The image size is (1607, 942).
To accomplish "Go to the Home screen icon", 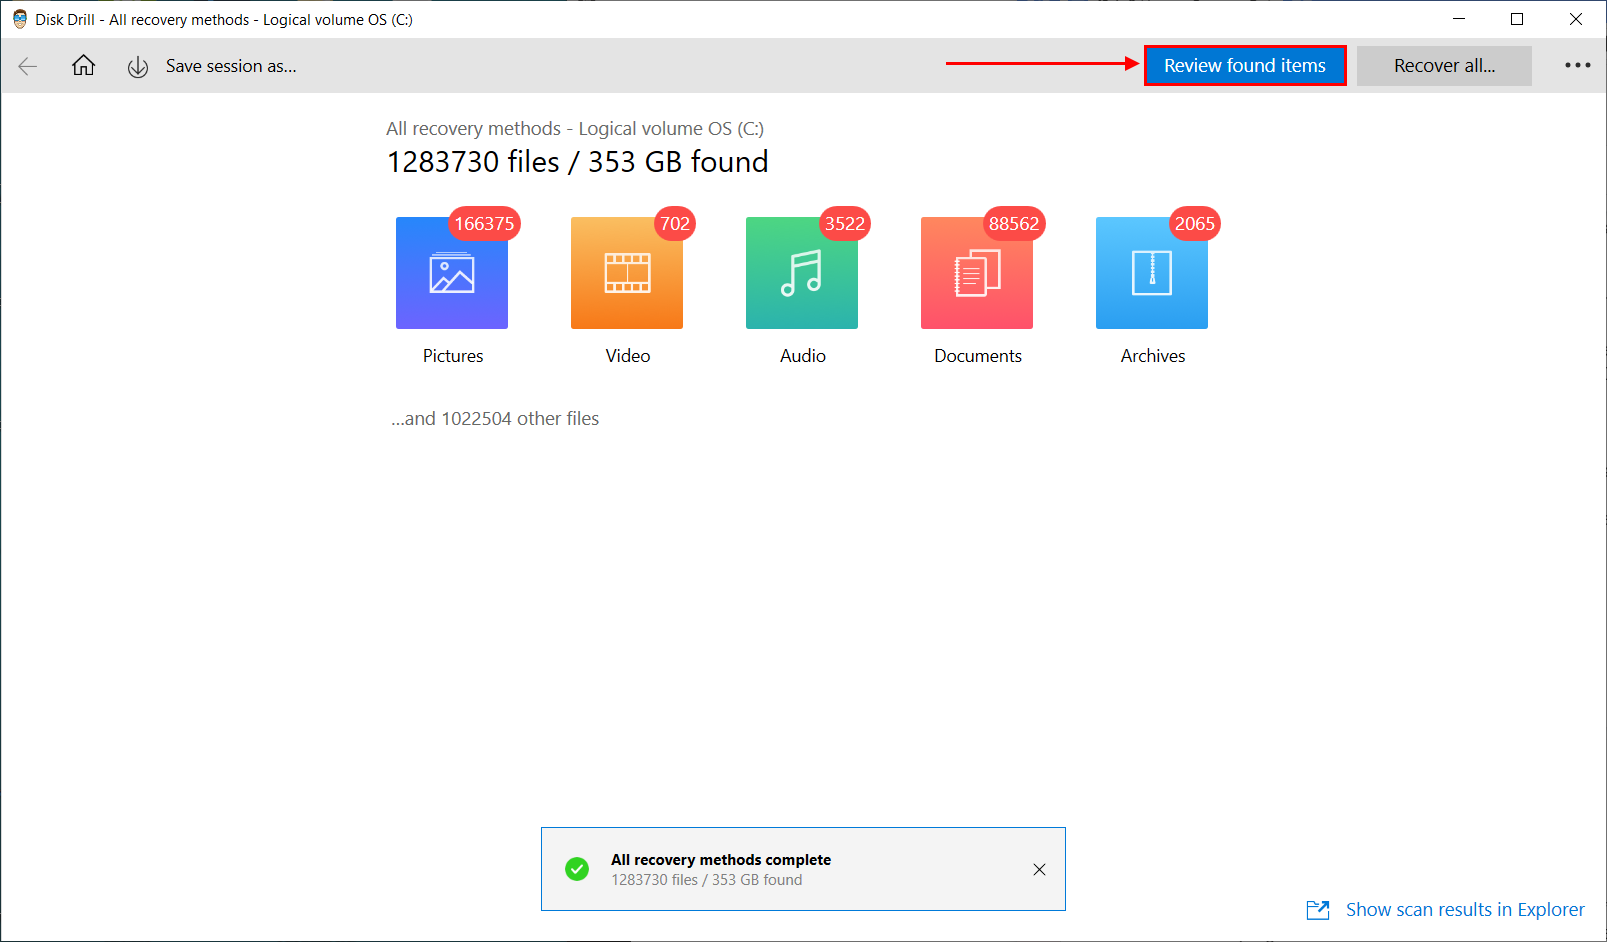I will 84,66.
